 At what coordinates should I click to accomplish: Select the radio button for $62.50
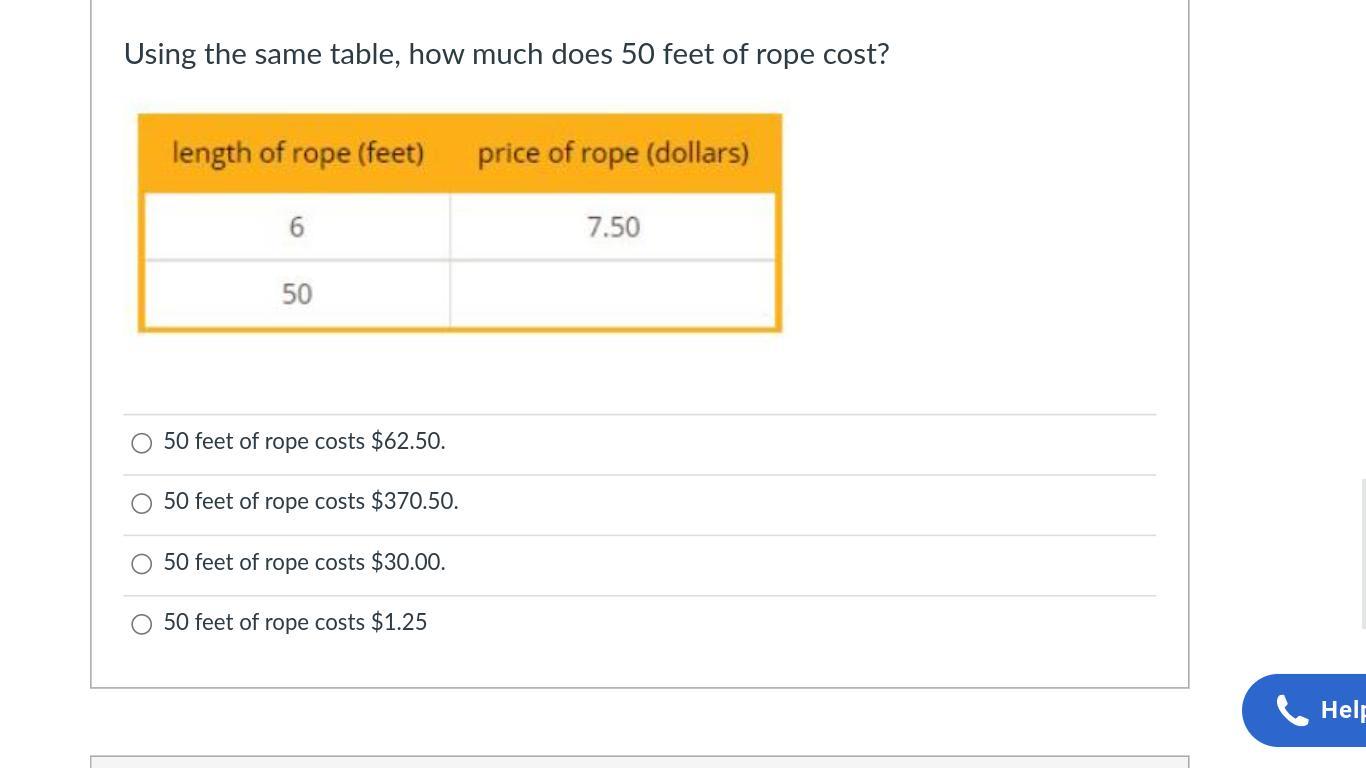pyautogui.click(x=142, y=443)
